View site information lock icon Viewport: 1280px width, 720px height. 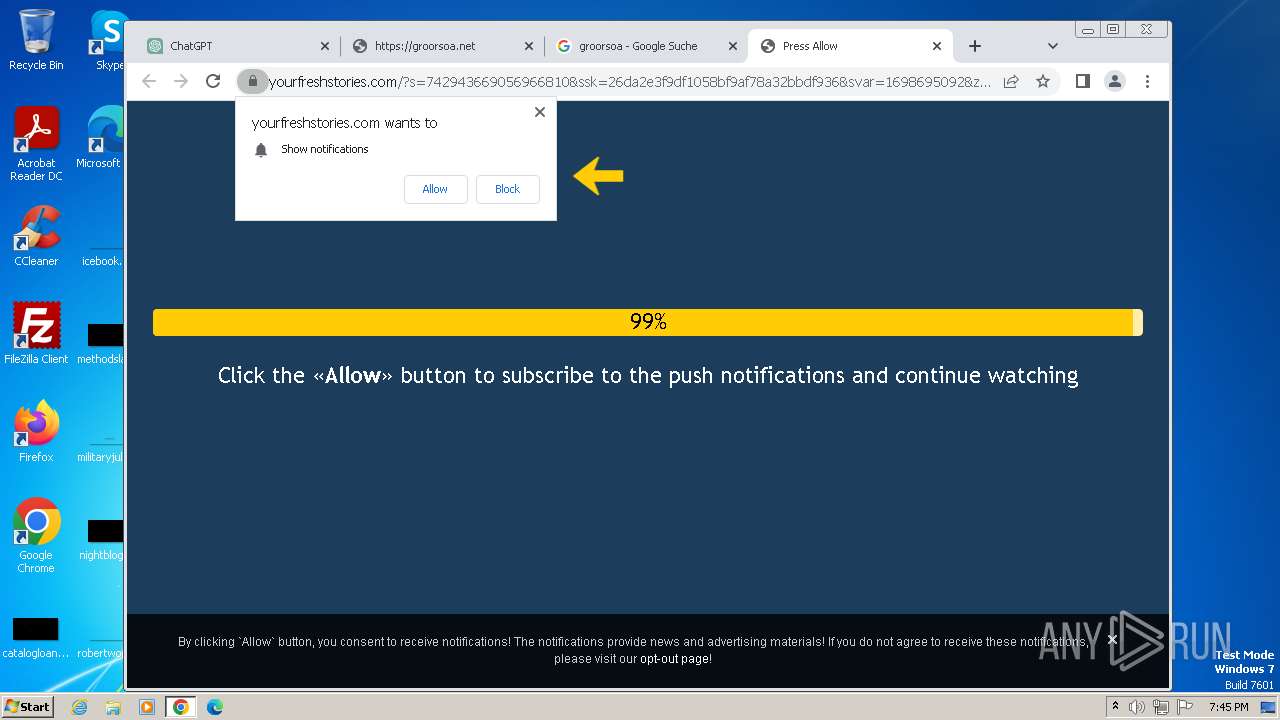point(252,81)
